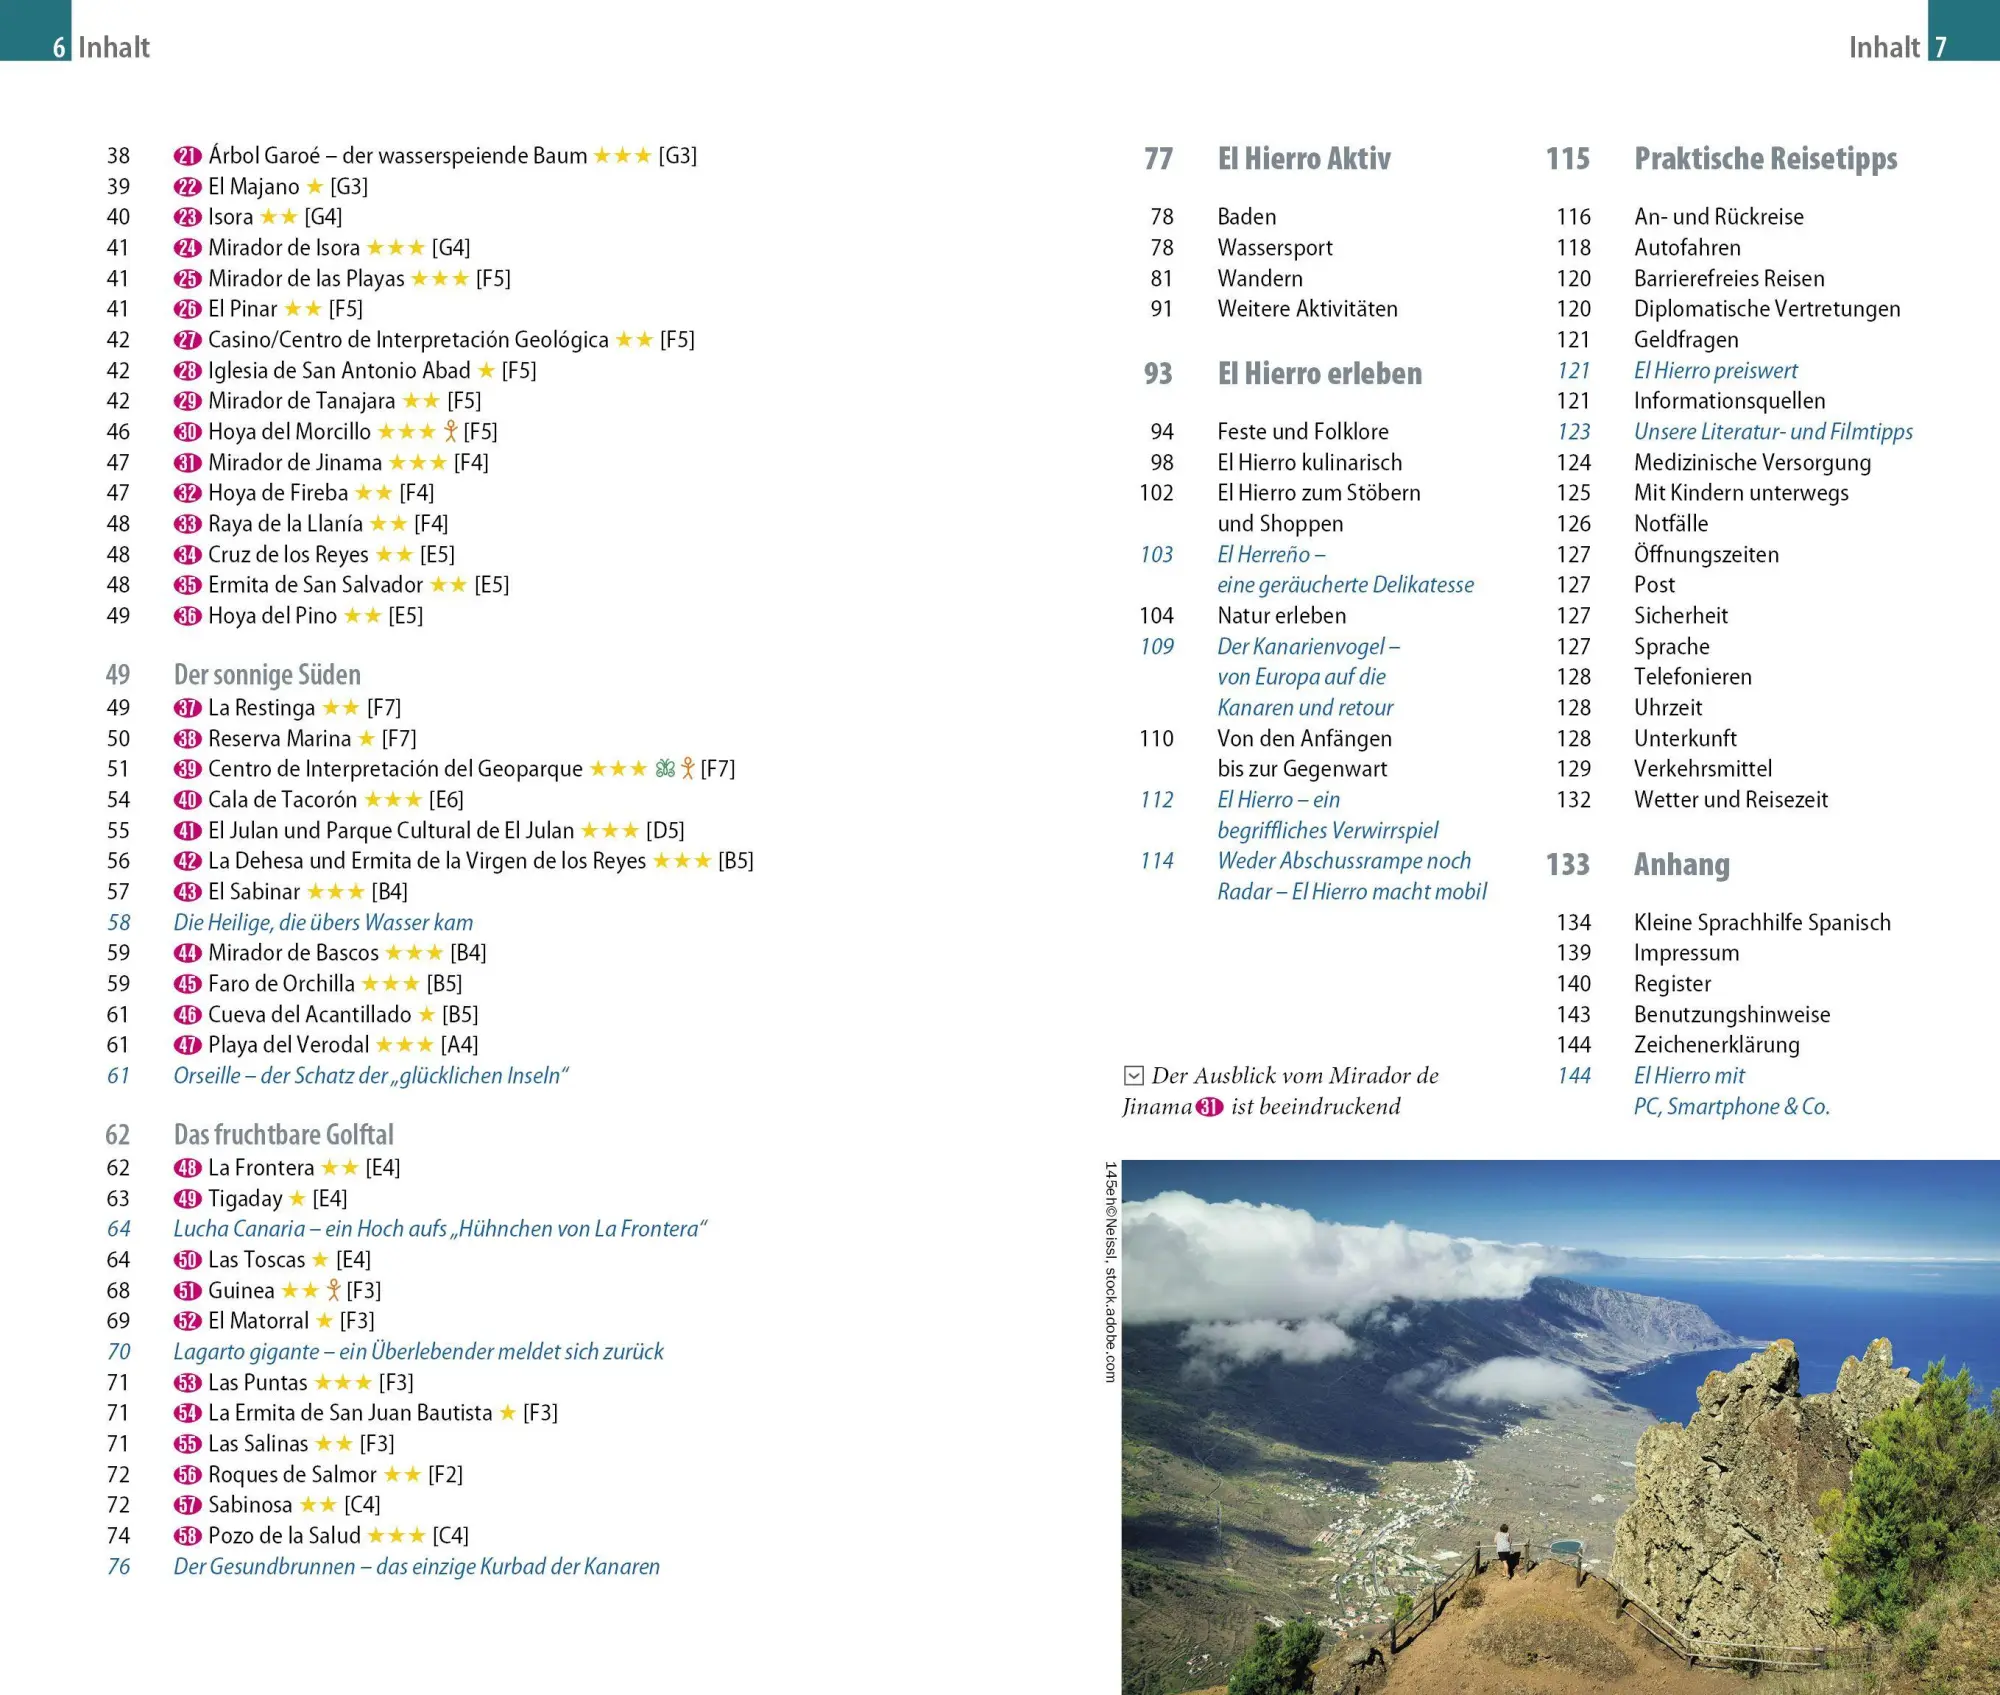Screen dimensions: 2000x1695
Task: Click the number 53 badge beside Las Puntas
Action: 188,1383
